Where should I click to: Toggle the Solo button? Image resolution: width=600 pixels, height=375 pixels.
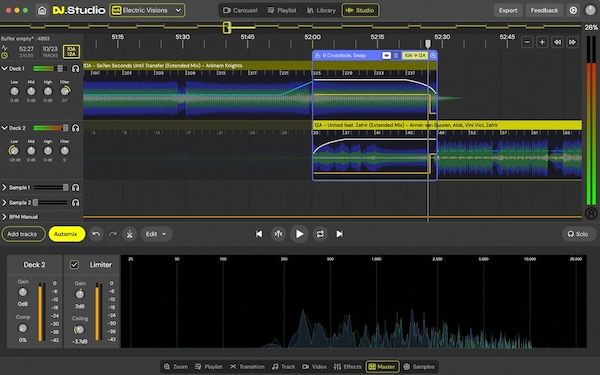click(x=579, y=234)
